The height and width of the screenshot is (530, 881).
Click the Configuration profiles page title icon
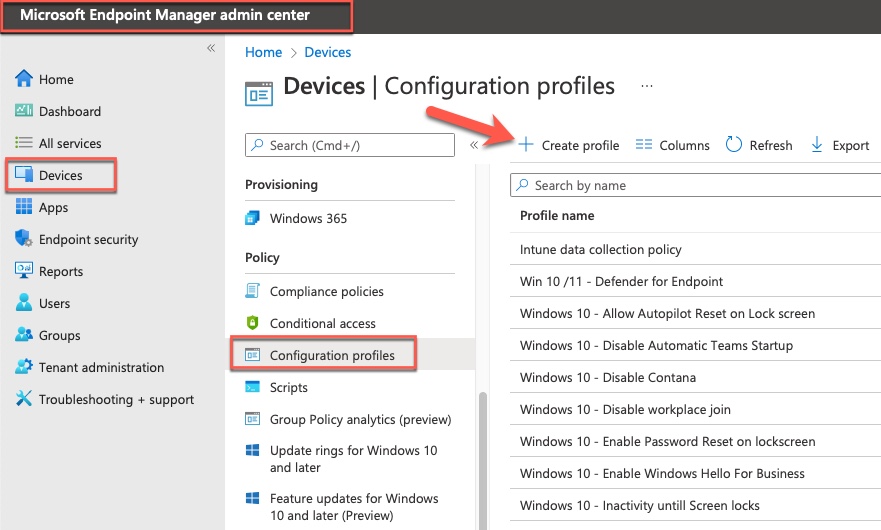pyautogui.click(x=259, y=94)
